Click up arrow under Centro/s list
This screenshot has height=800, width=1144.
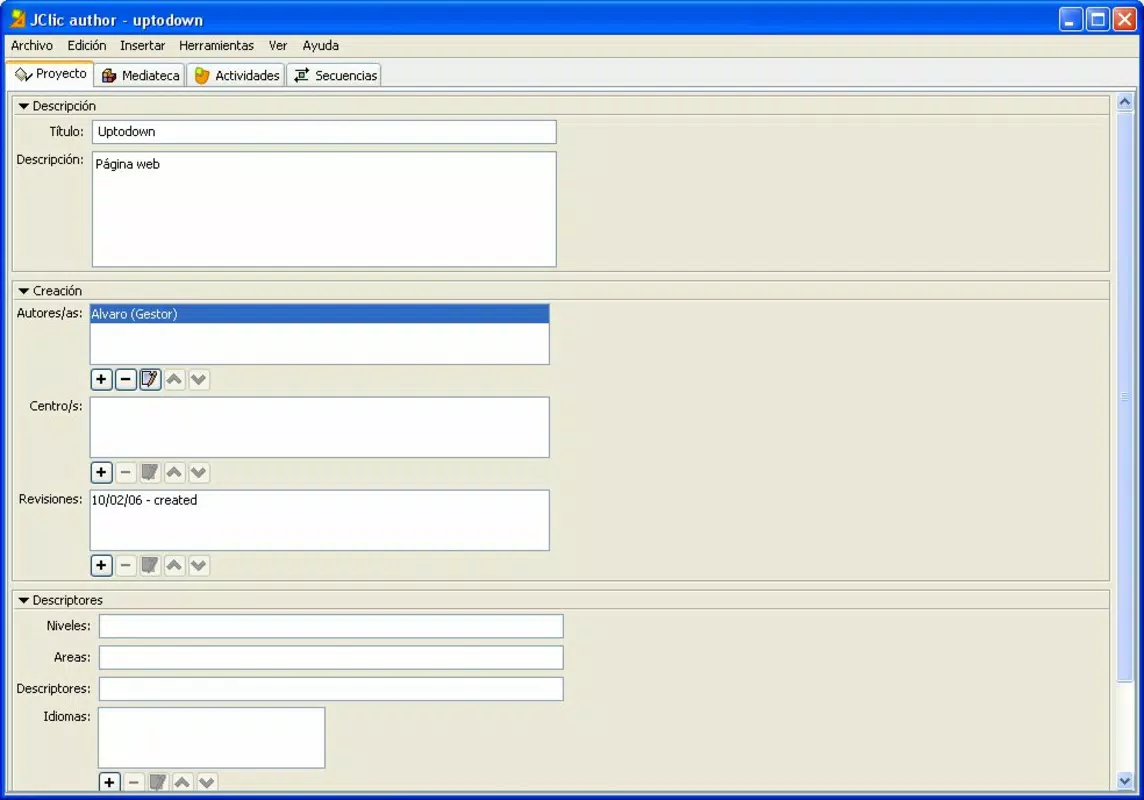tap(174, 473)
